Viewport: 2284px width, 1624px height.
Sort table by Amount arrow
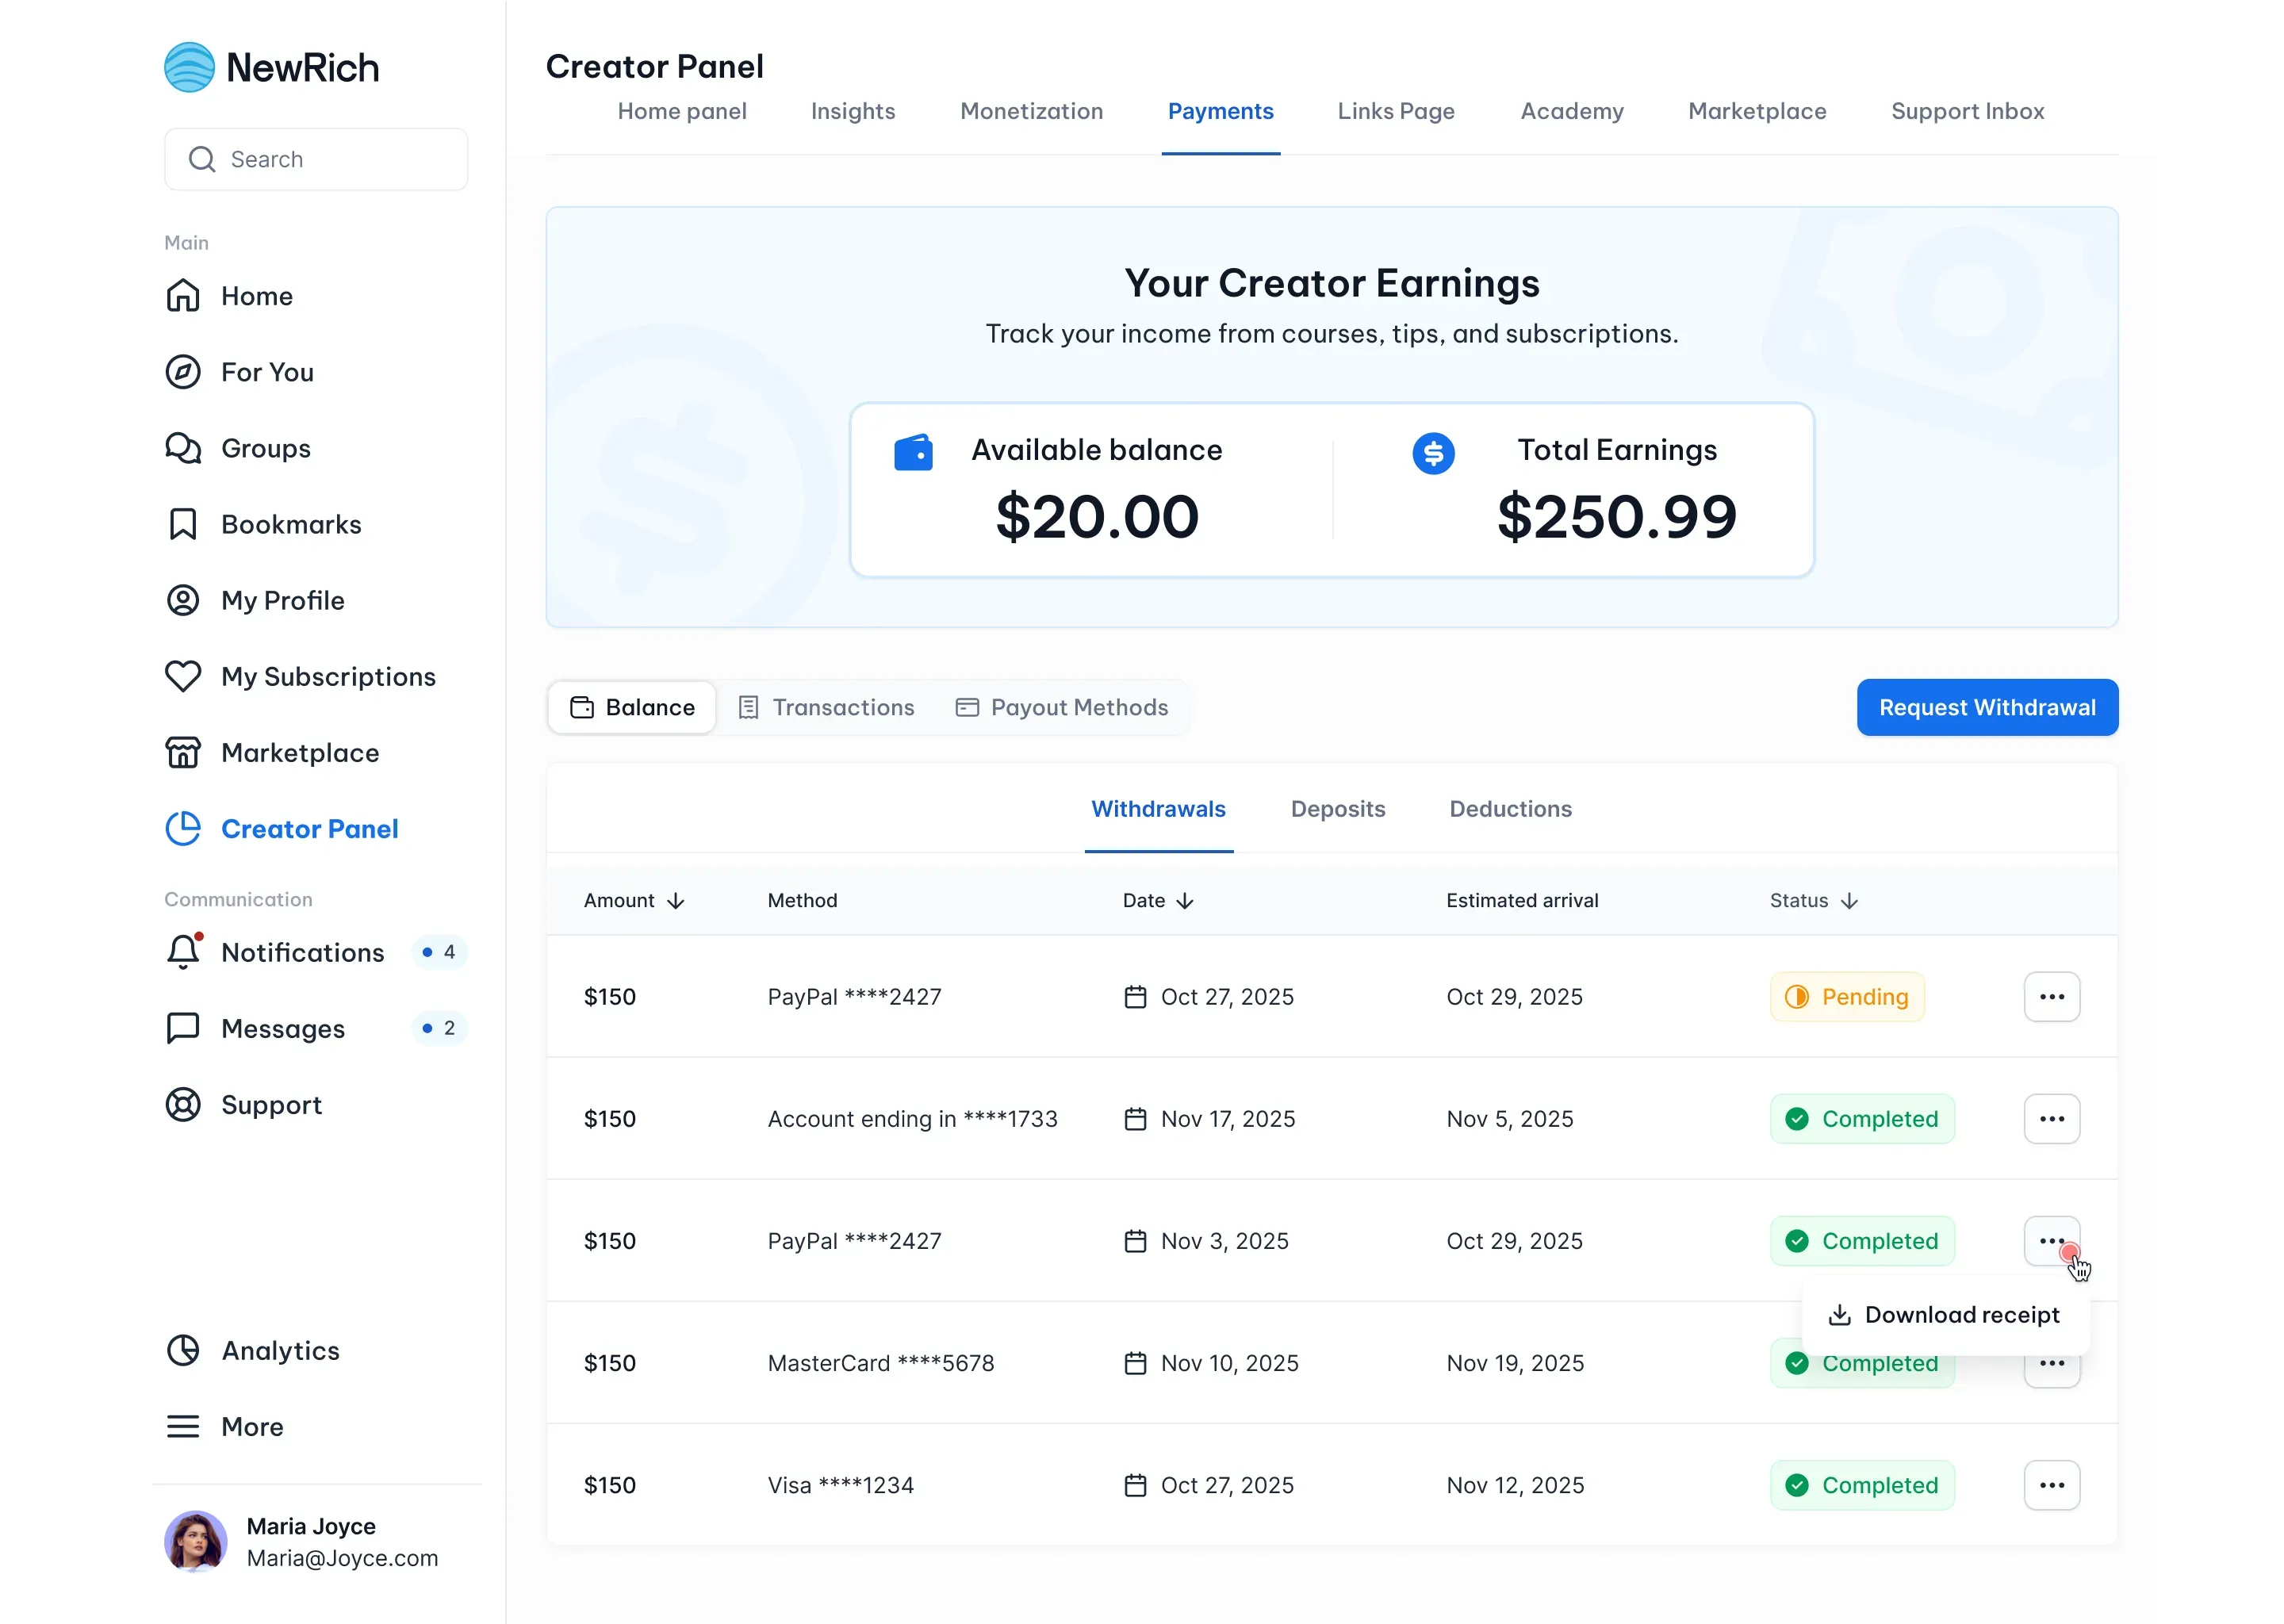pyautogui.click(x=676, y=901)
